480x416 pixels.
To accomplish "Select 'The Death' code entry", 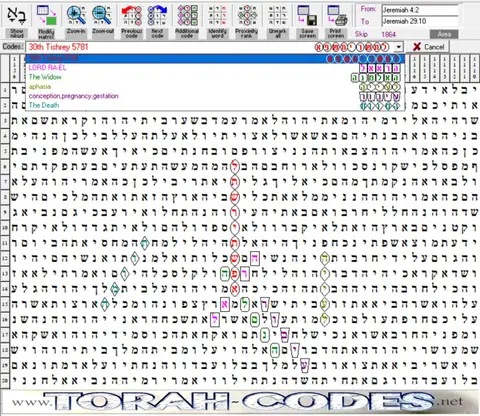I will (215, 105).
